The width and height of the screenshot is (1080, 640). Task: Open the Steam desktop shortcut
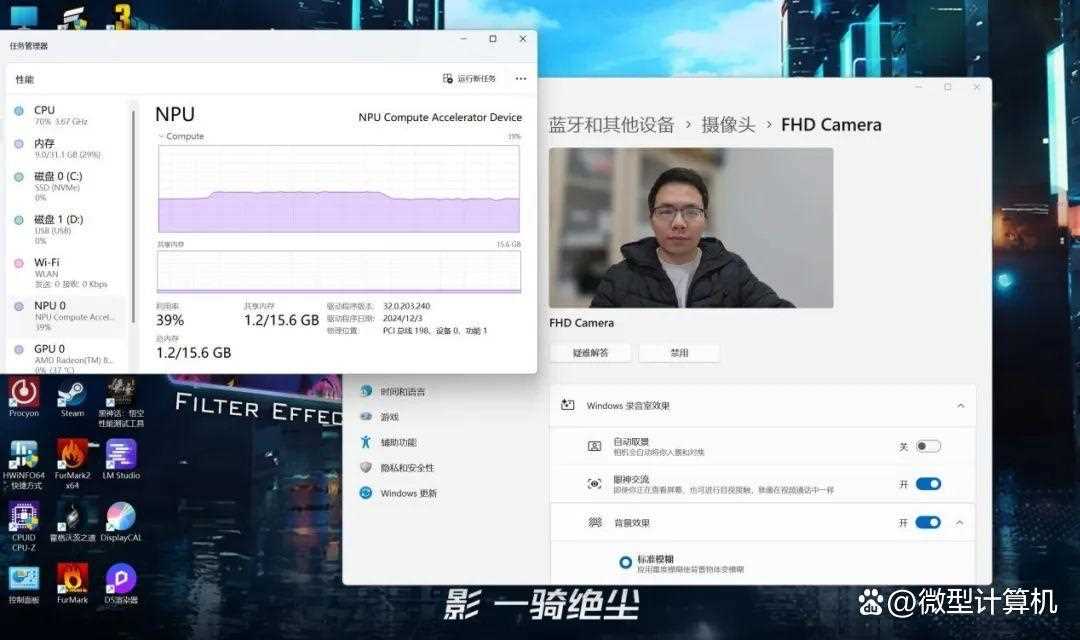click(72, 393)
